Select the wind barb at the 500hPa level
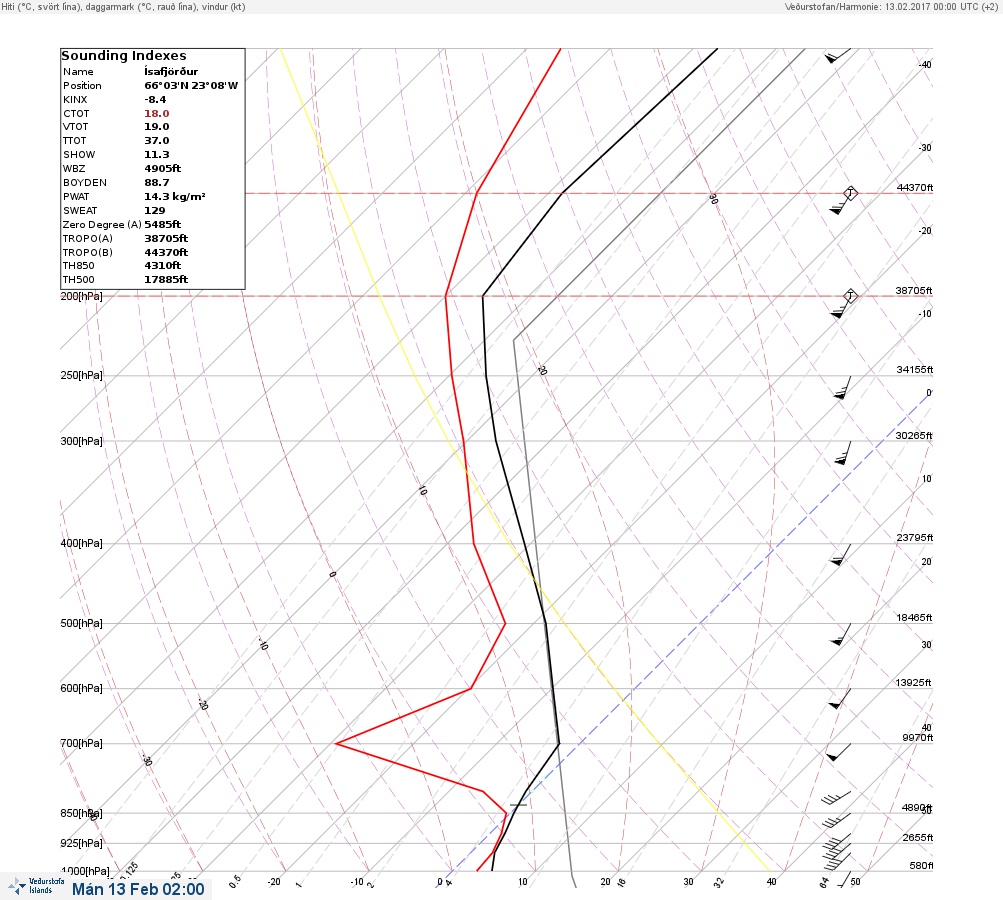Screen dimensions: 1003x900 coord(841,635)
